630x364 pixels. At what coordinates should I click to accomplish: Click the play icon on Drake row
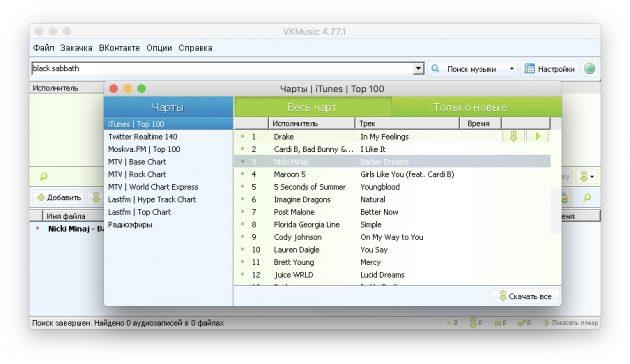click(538, 137)
